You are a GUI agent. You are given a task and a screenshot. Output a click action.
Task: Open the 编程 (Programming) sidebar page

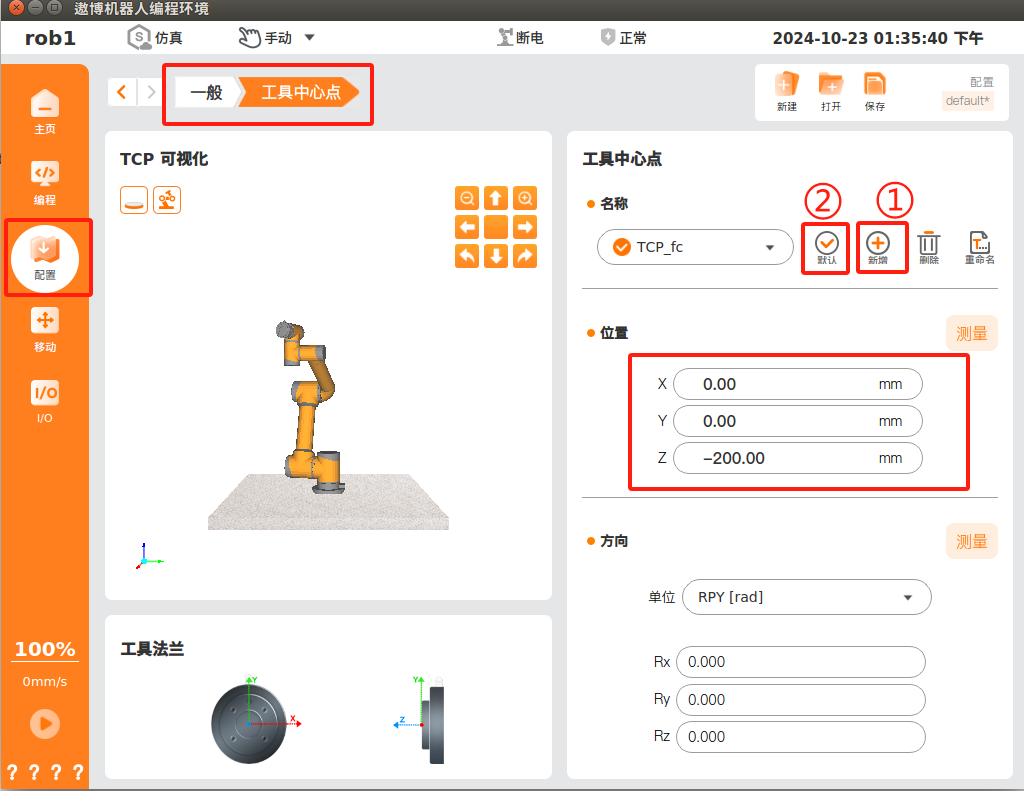(45, 182)
